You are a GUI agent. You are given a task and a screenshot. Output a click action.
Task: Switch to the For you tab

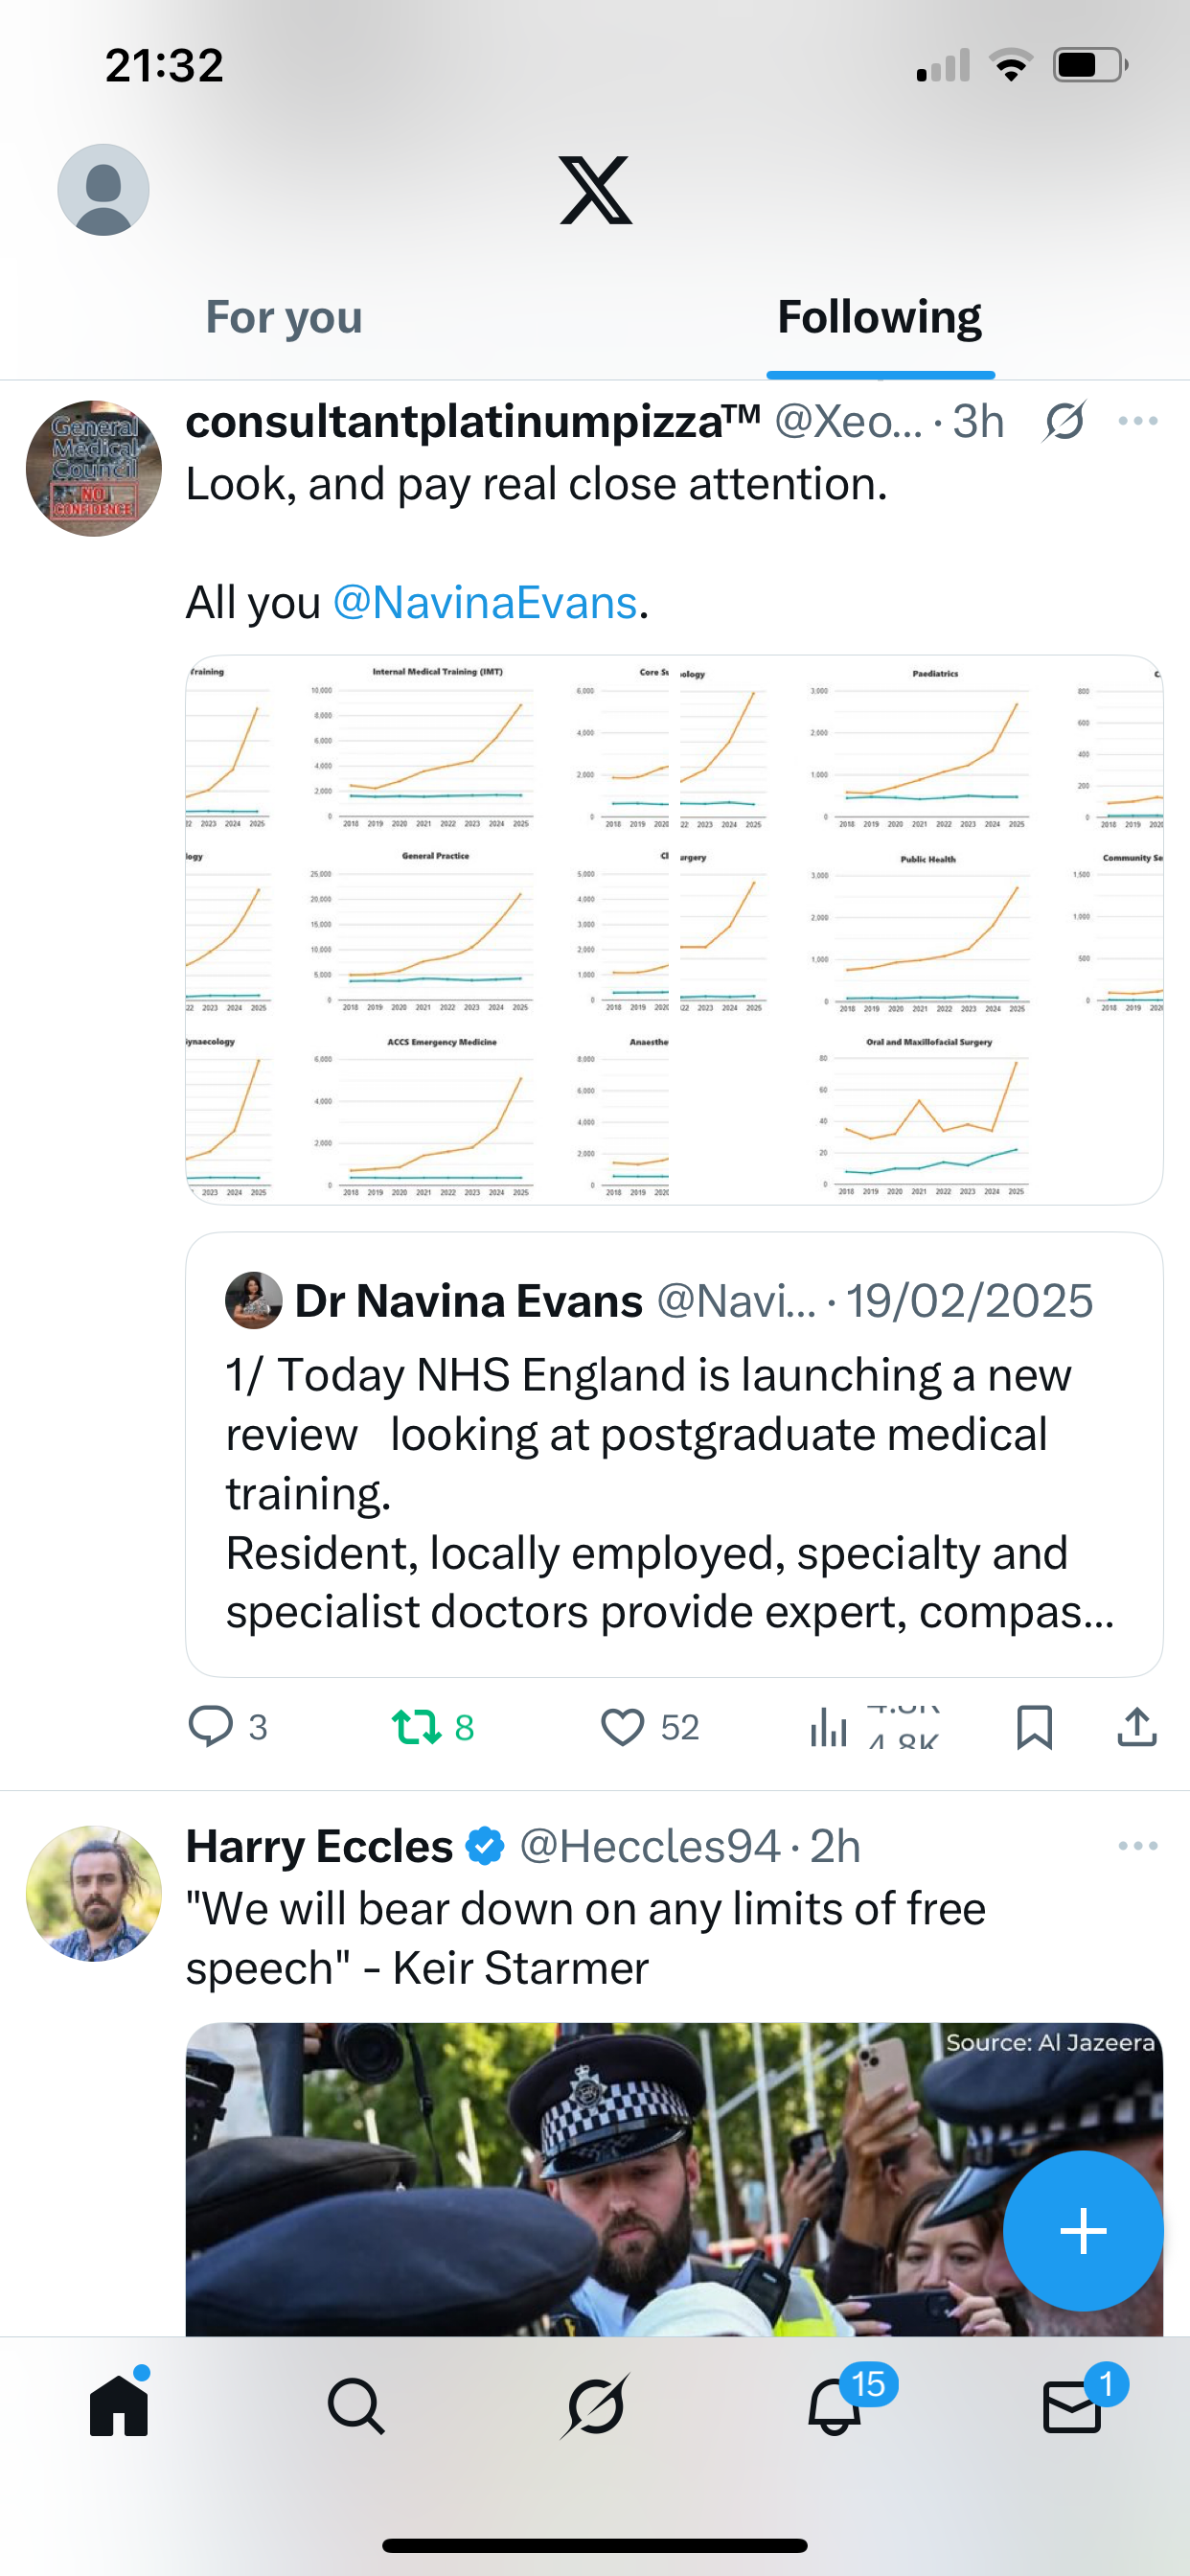284,317
